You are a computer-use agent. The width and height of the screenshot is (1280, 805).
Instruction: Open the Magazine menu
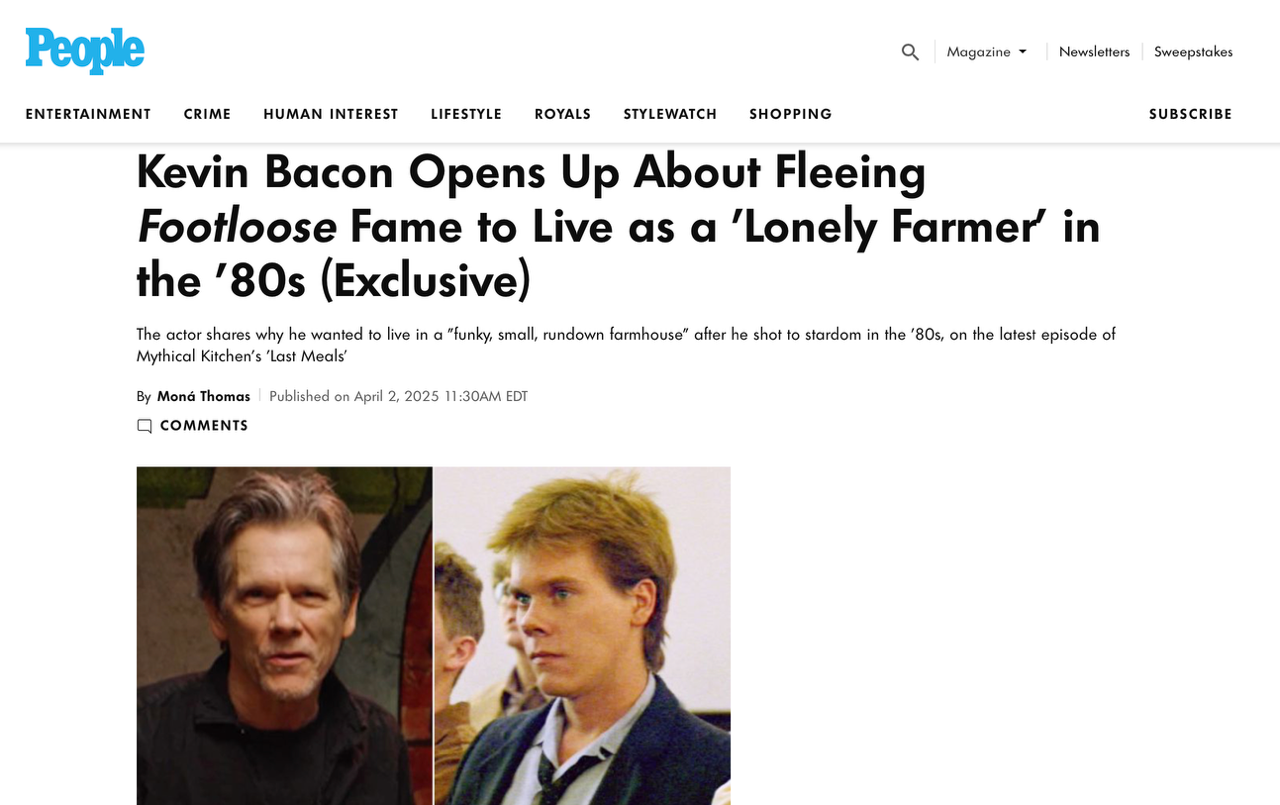pos(978,52)
